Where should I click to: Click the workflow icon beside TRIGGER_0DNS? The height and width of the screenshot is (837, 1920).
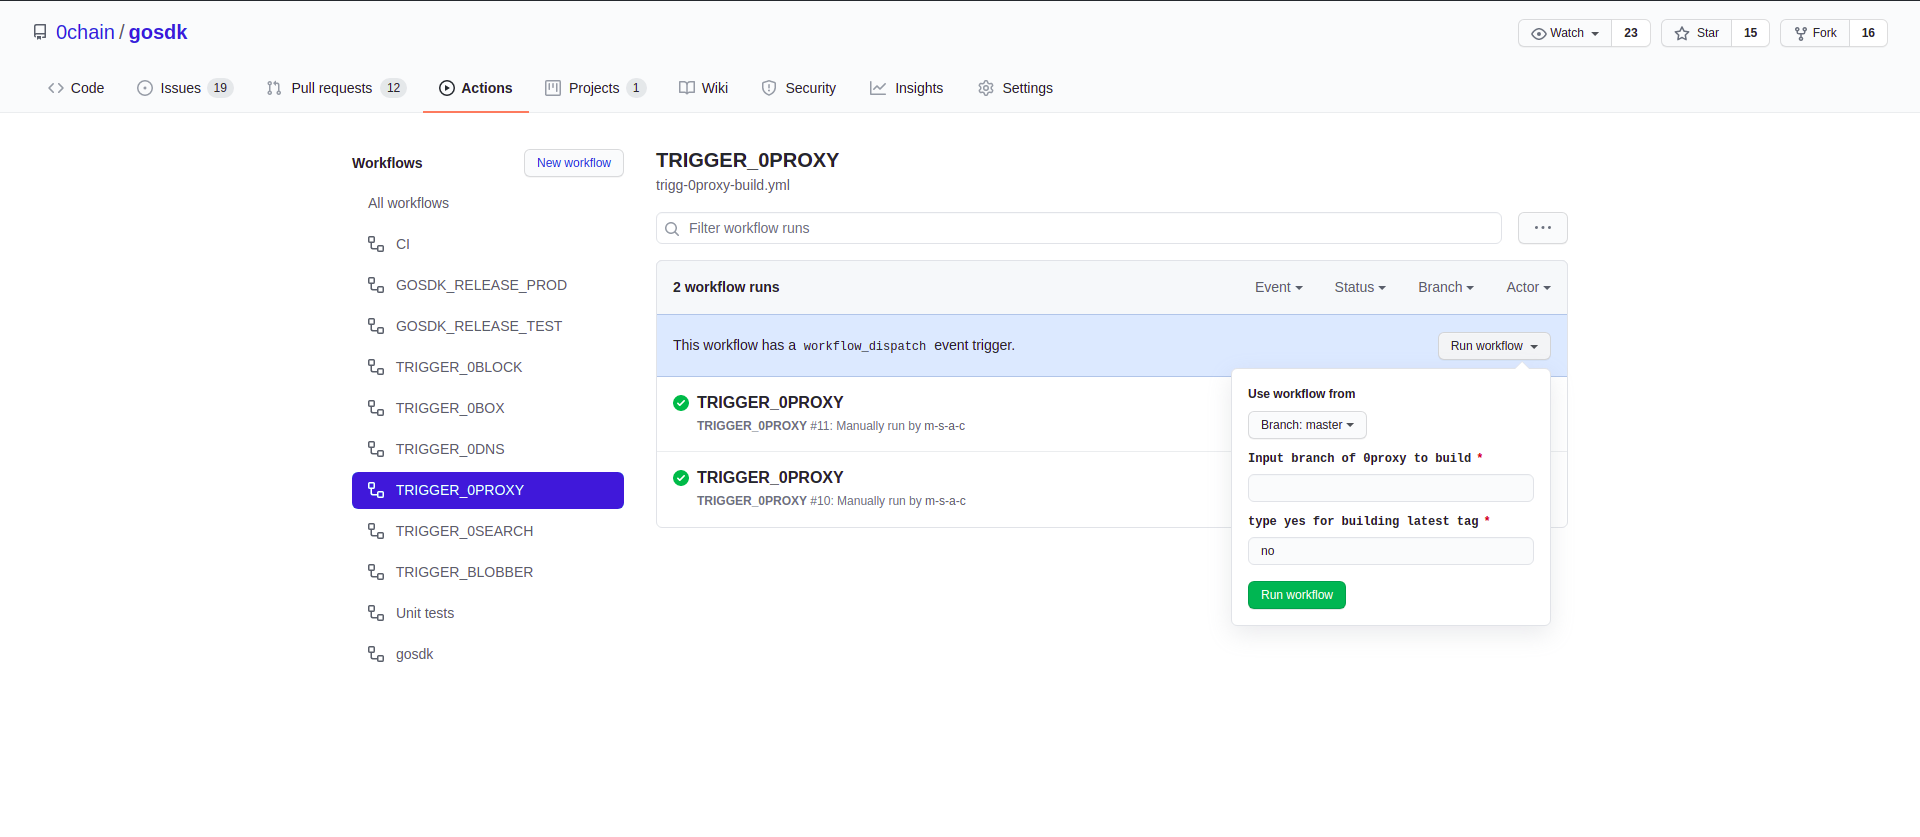376,449
